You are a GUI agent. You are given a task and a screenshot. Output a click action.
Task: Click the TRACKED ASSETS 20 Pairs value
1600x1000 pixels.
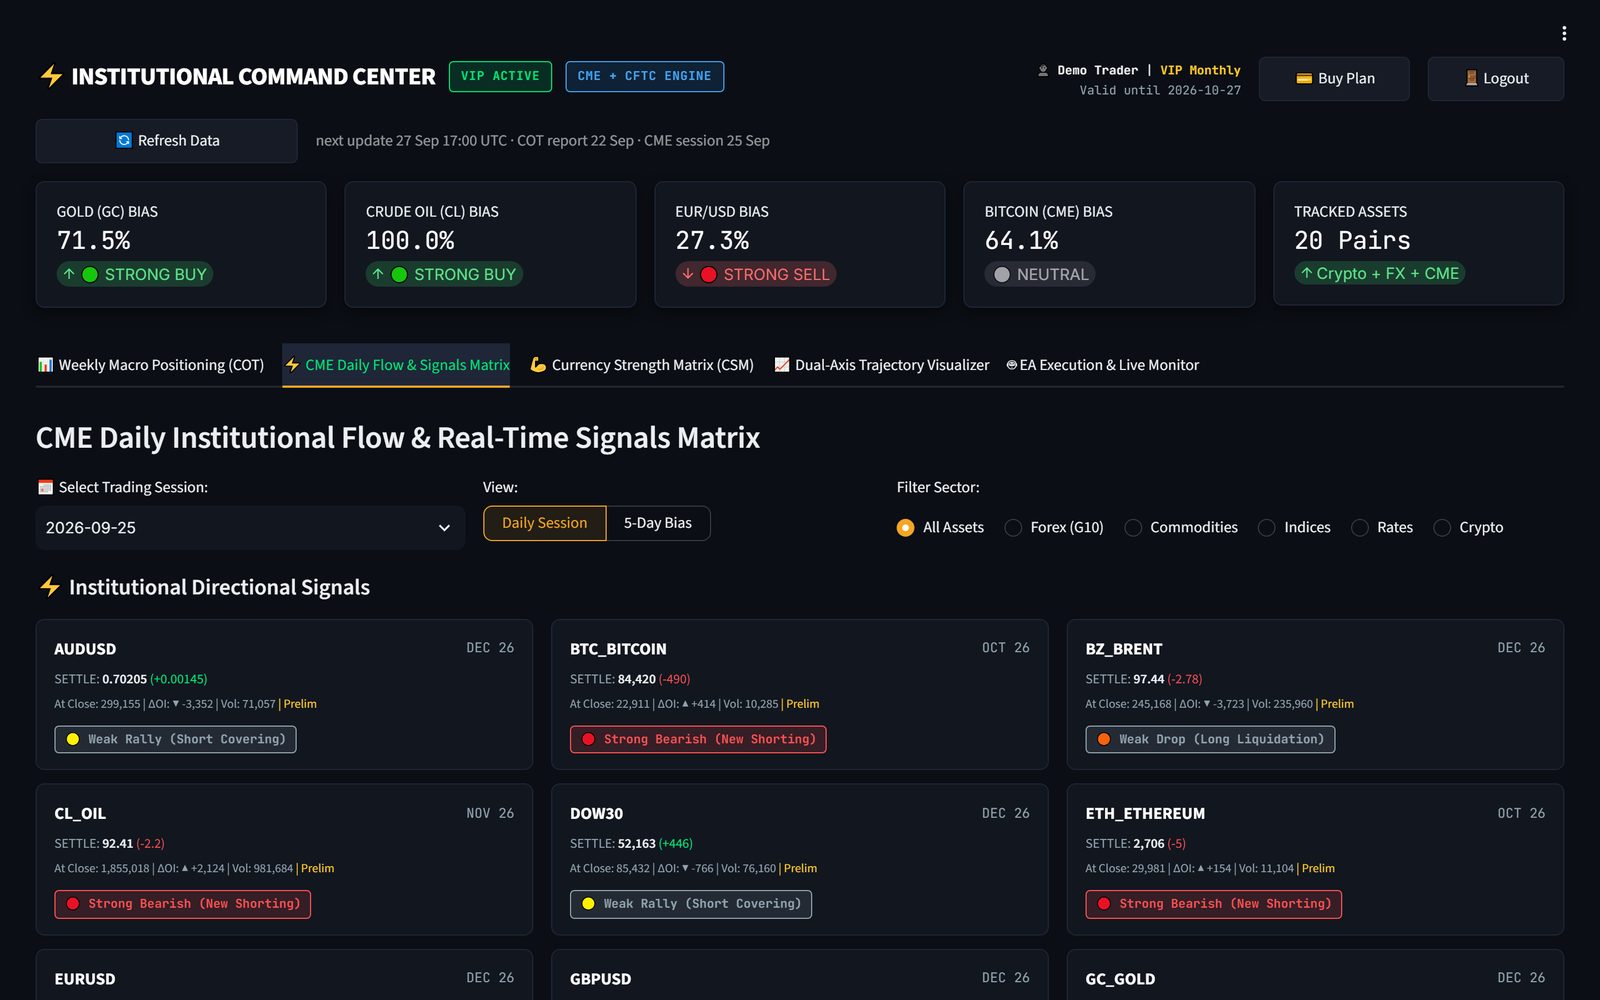(1352, 241)
